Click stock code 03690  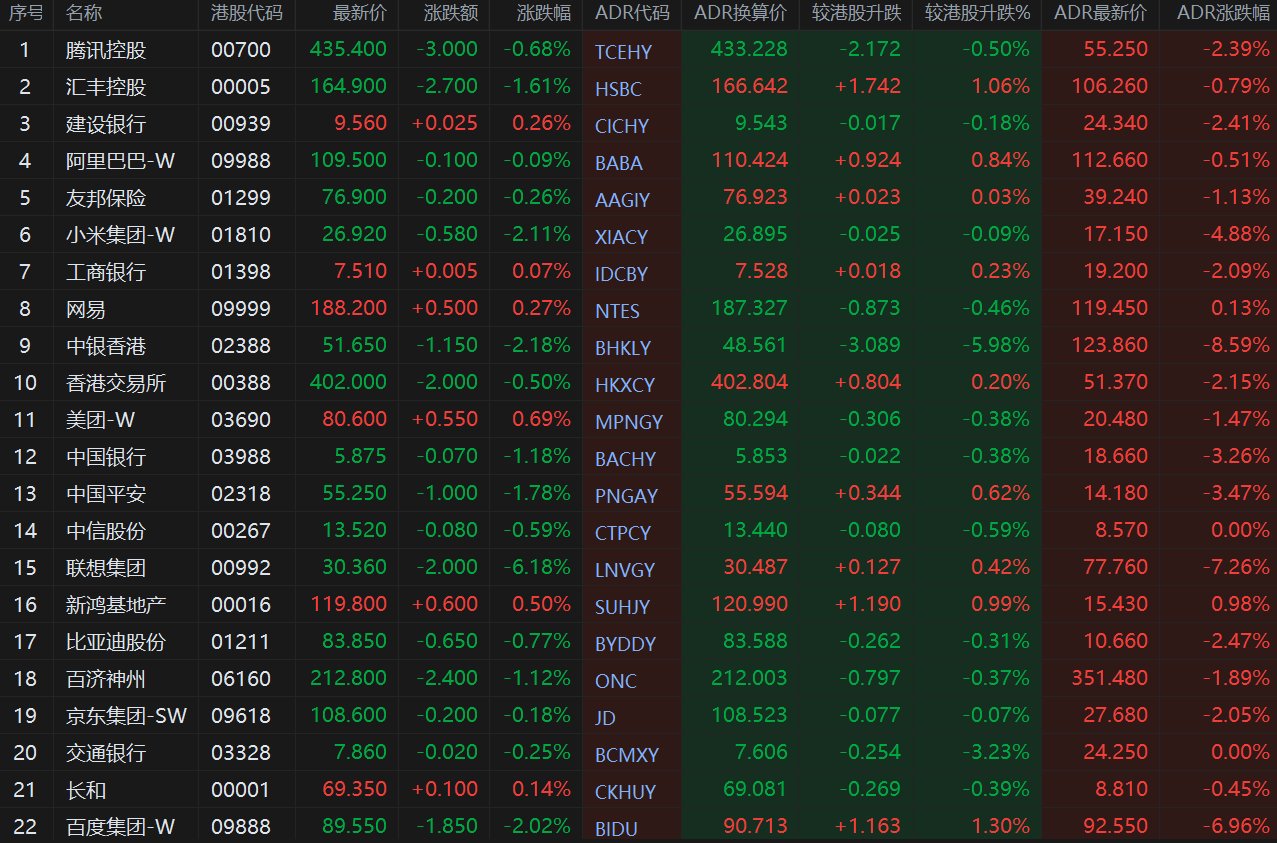[241, 420]
